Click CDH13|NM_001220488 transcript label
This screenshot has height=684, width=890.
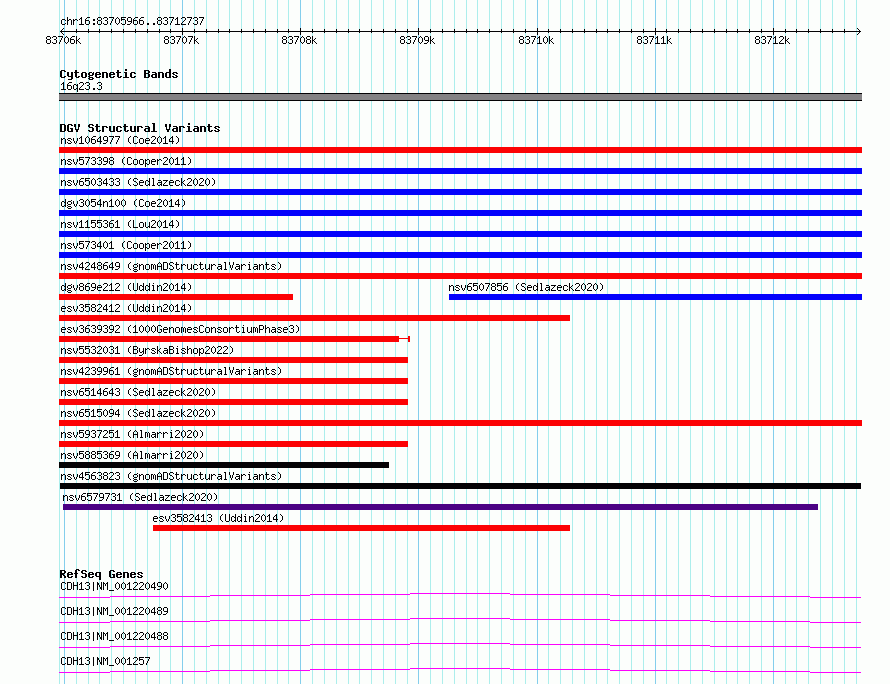[x=114, y=636]
